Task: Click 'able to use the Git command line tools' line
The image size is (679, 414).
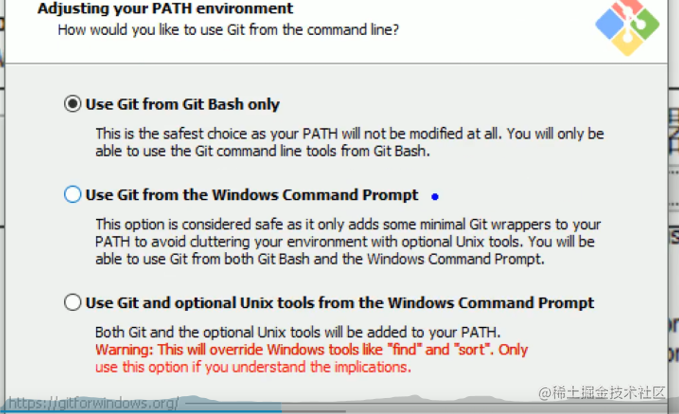Action: tap(261, 151)
